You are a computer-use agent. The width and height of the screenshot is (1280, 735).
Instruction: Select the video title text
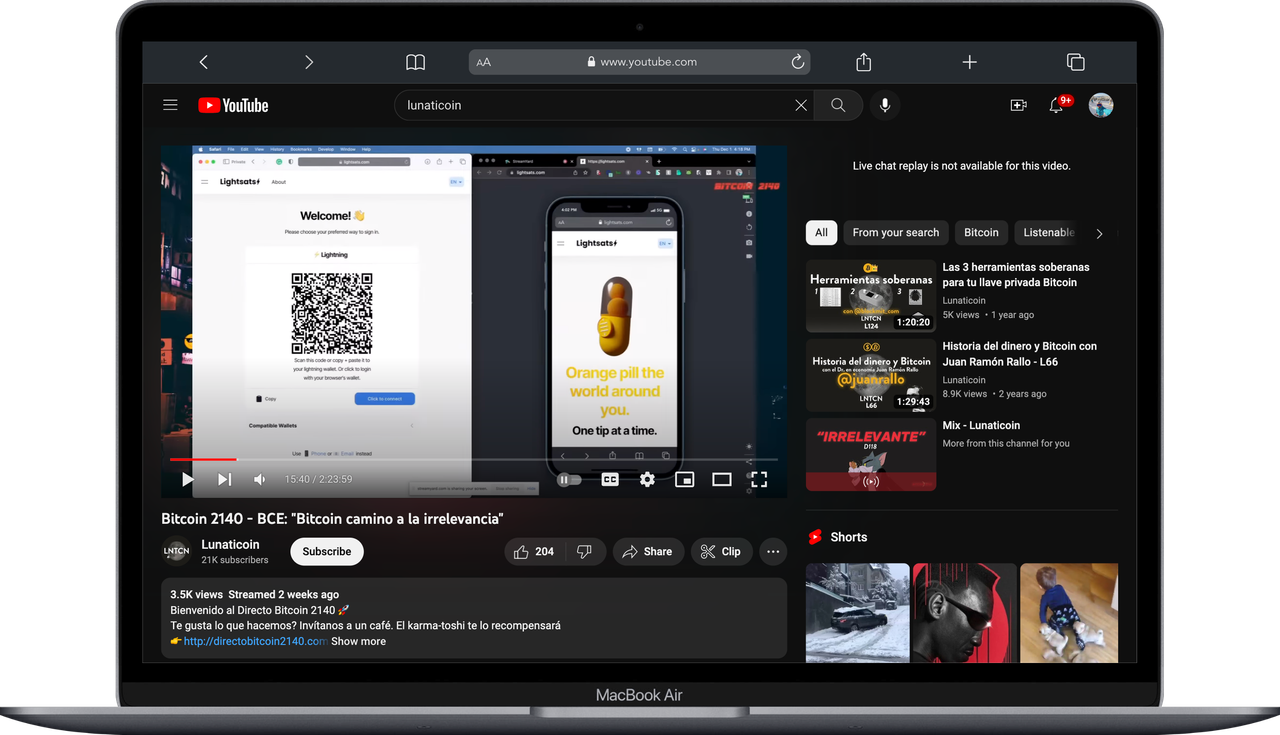click(x=332, y=519)
